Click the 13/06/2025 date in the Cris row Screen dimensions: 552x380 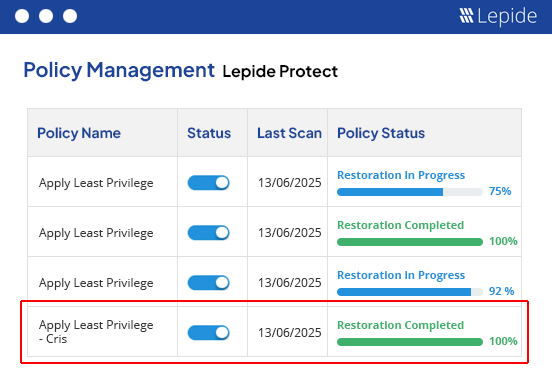[x=290, y=333]
